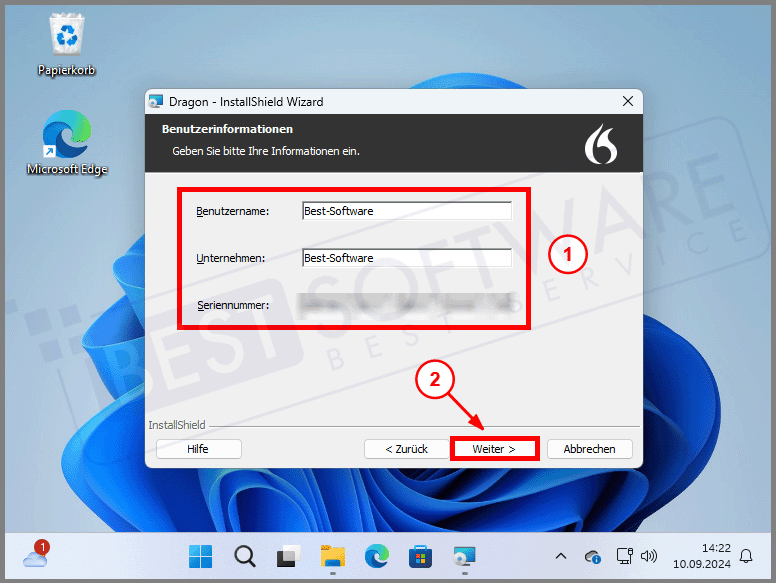Open the Windows Start menu
The image size is (776, 583).
pyautogui.click(x=201, y=556)
